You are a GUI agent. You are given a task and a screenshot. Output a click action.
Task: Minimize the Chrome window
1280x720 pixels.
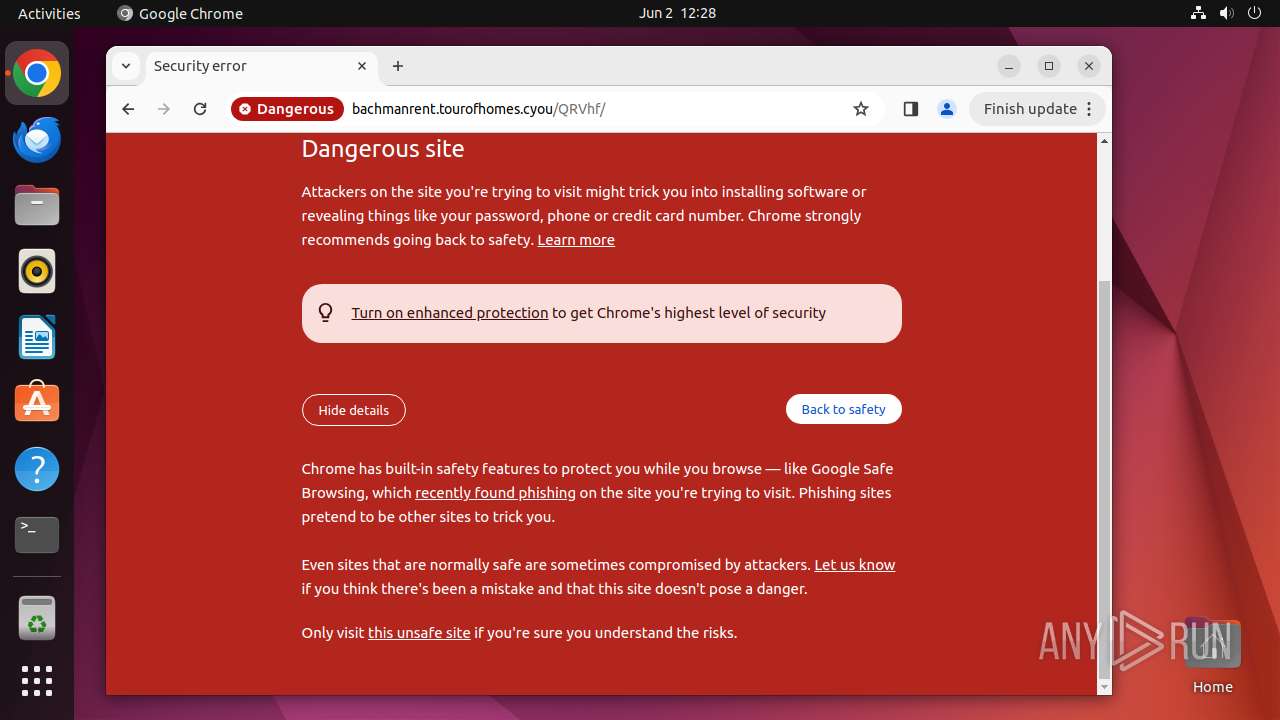pos(1009,66)
